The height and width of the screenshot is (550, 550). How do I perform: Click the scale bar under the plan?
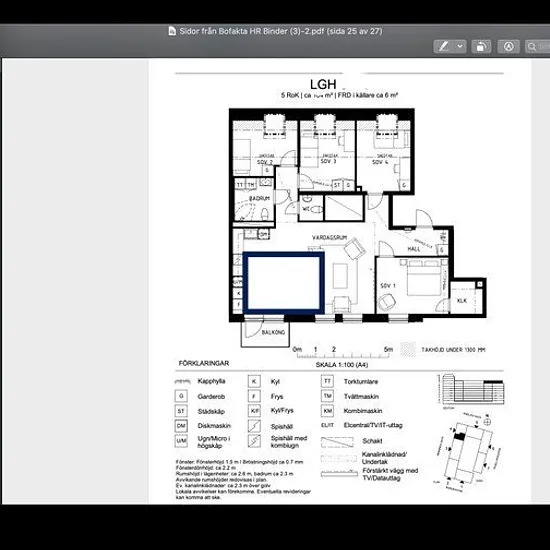pyautogui.click(x=343, y=353)
